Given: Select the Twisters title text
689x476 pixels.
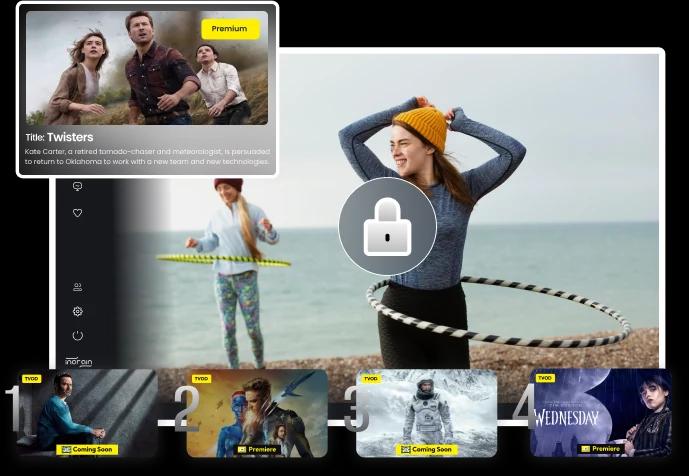Looking at the screenshot, I should 70,137.
